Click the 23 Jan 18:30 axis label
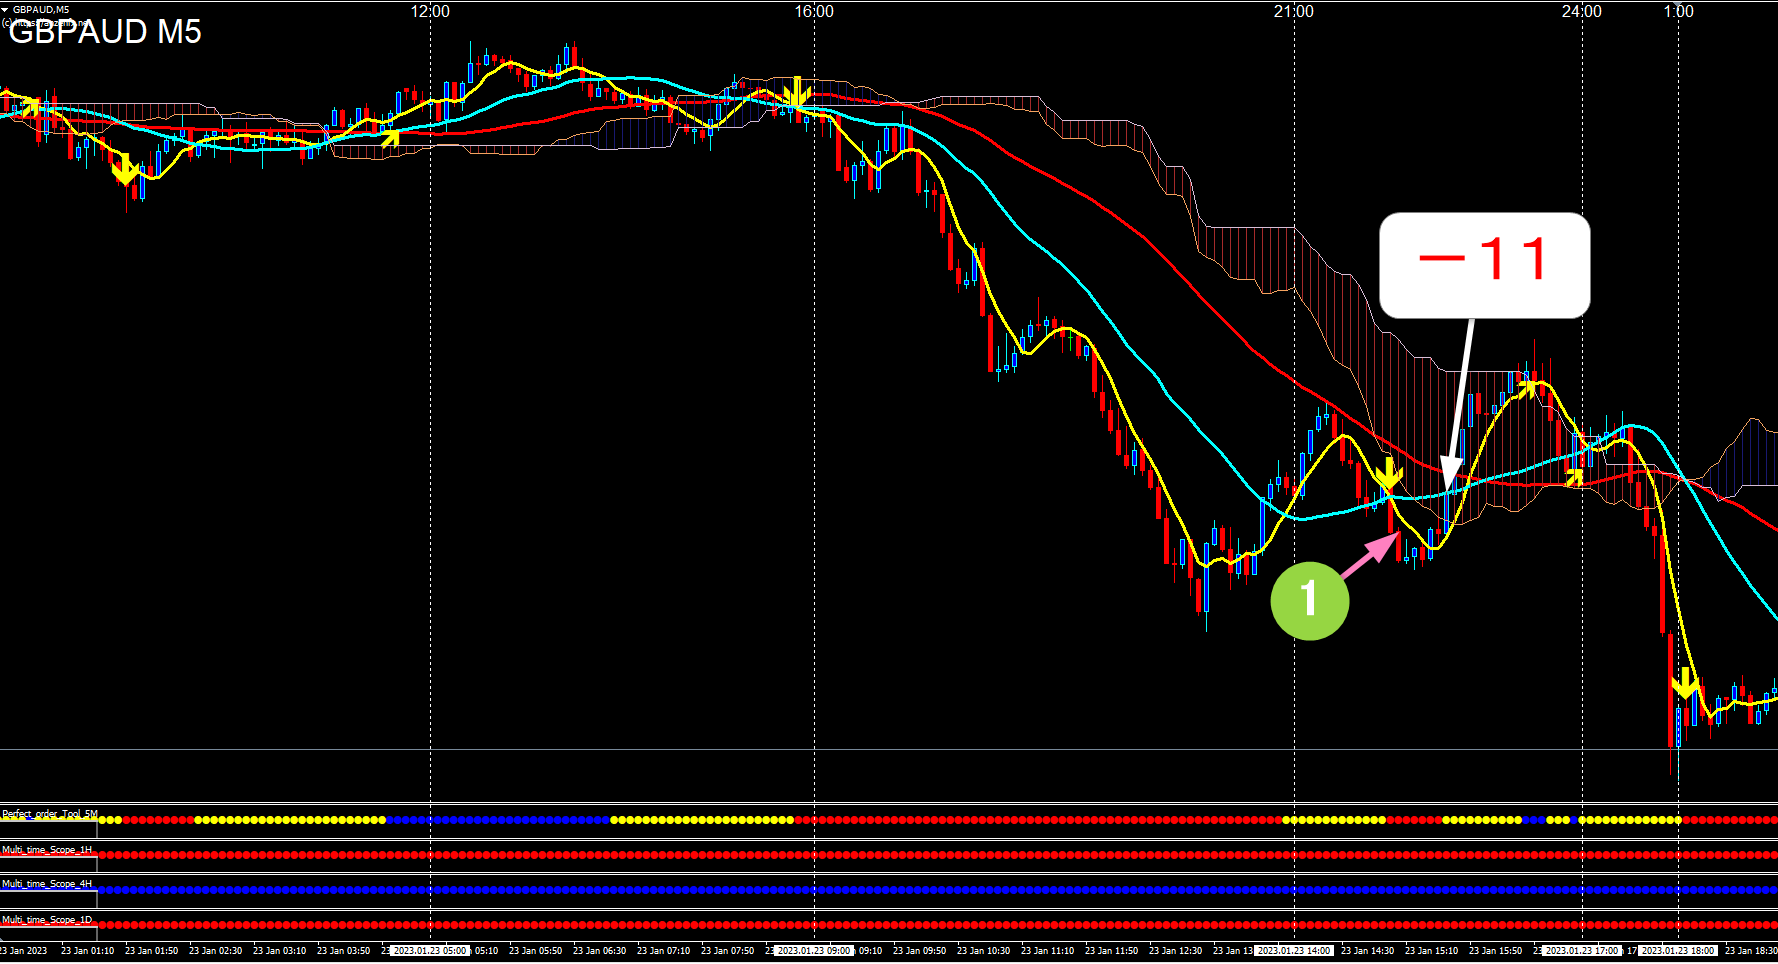This screenshot has width=1778, height=964. point(1751,951)
